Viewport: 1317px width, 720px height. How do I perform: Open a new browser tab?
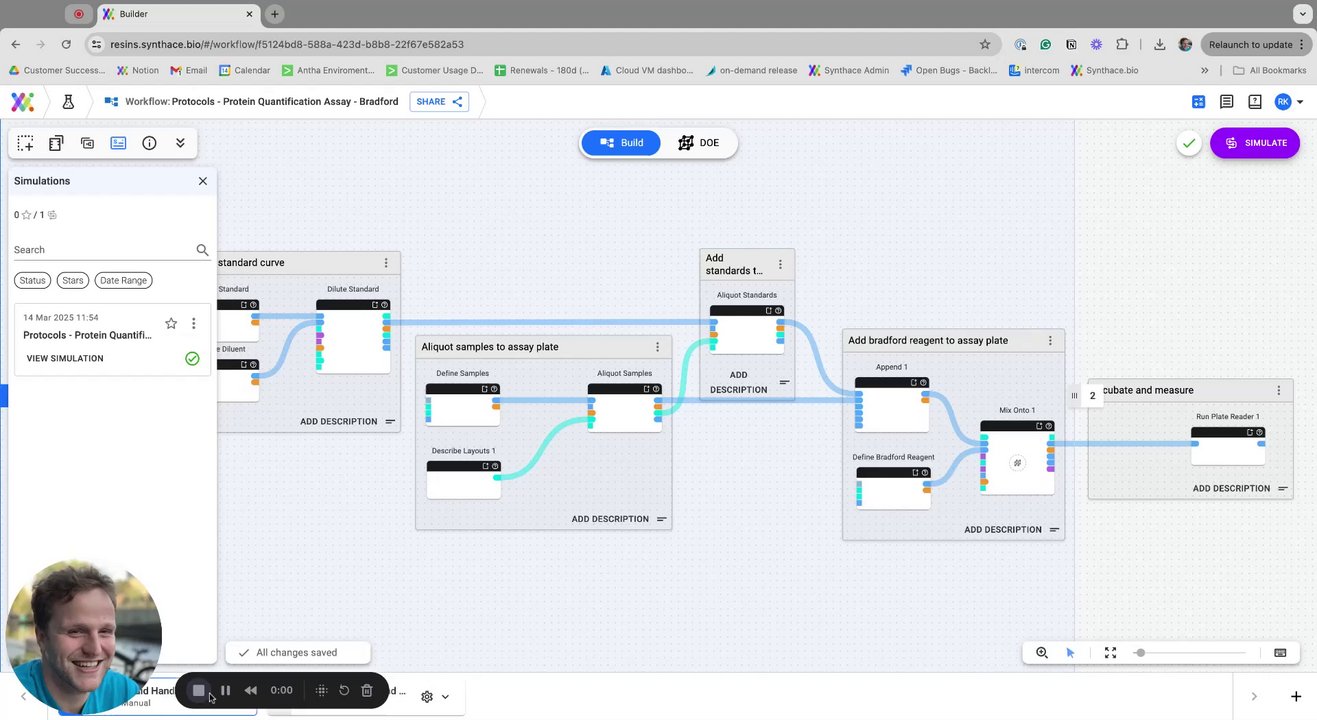tap(274, 14)
